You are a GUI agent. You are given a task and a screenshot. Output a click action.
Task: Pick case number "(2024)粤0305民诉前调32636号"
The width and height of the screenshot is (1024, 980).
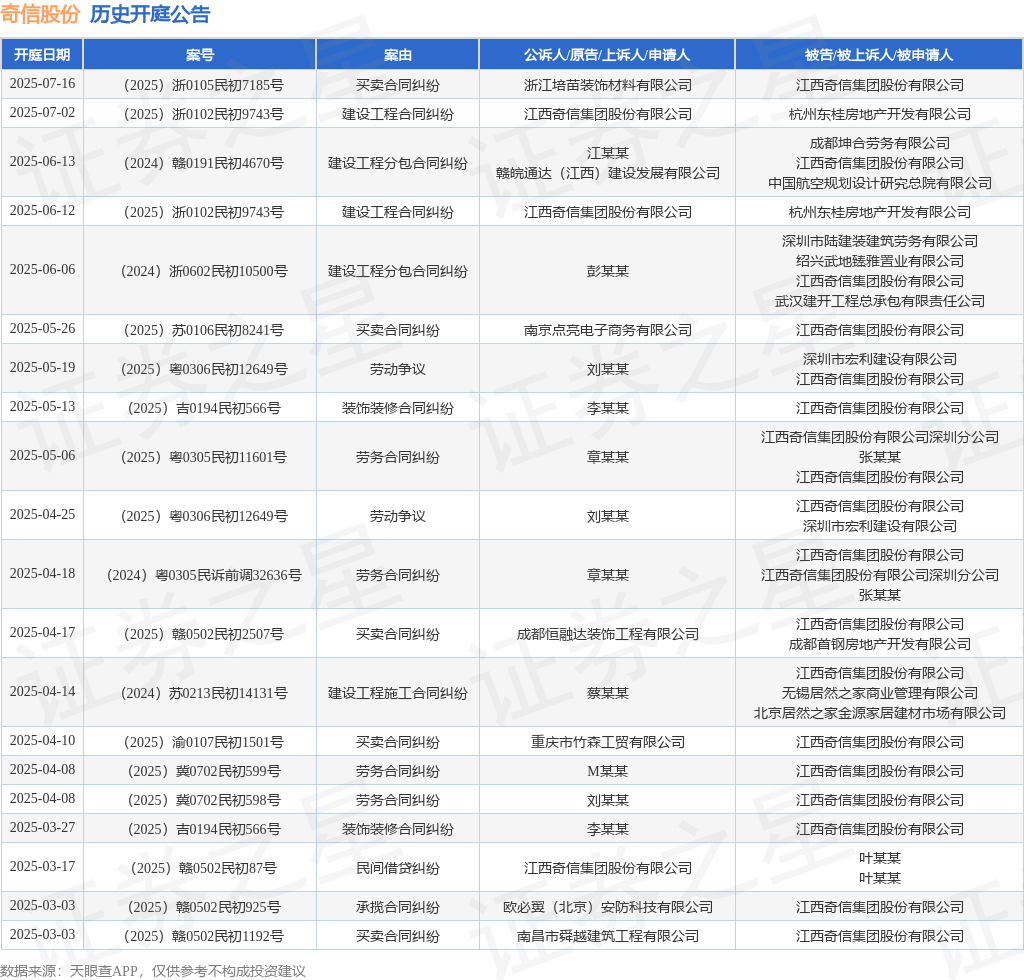point(204,575)
